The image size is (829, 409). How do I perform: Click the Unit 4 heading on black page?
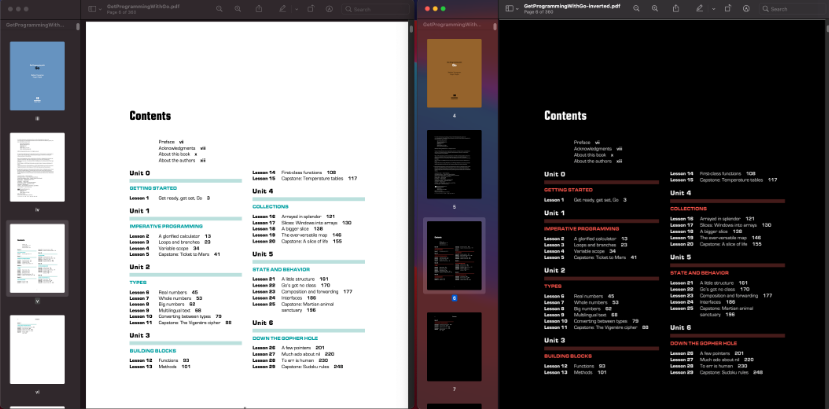point(680,193)
